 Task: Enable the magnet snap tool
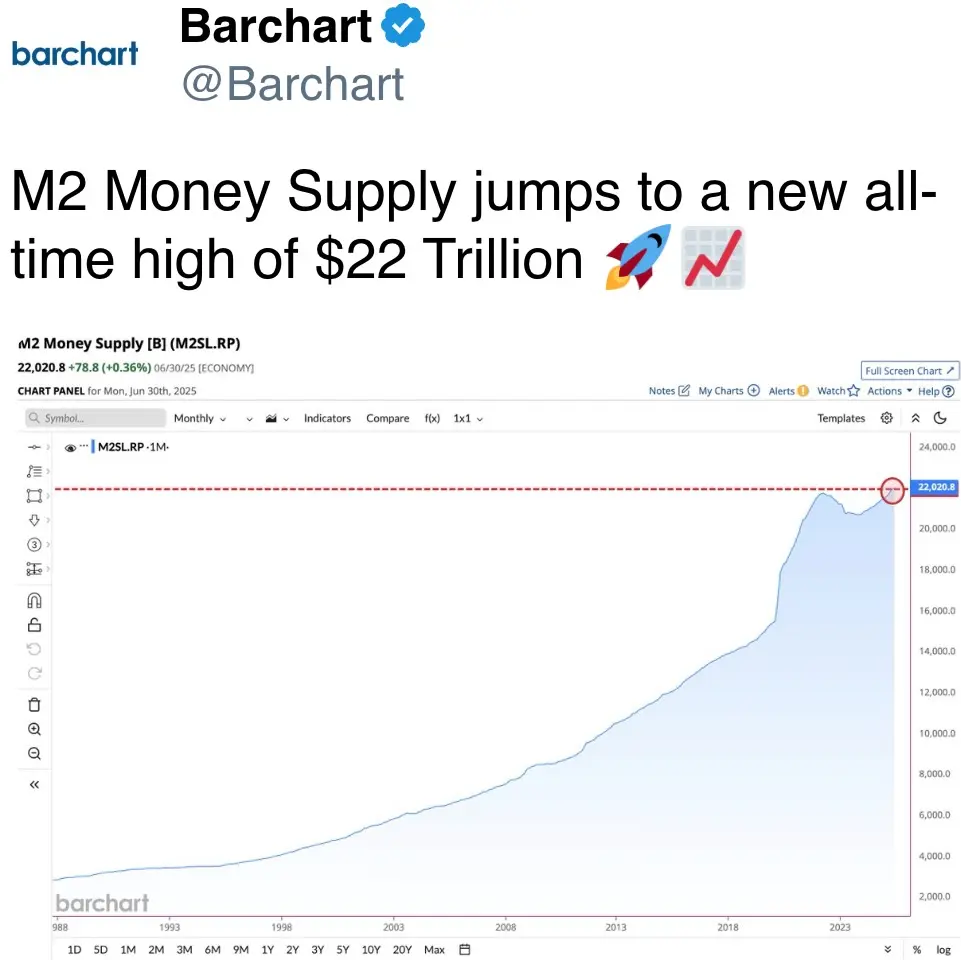click(34, 600)
